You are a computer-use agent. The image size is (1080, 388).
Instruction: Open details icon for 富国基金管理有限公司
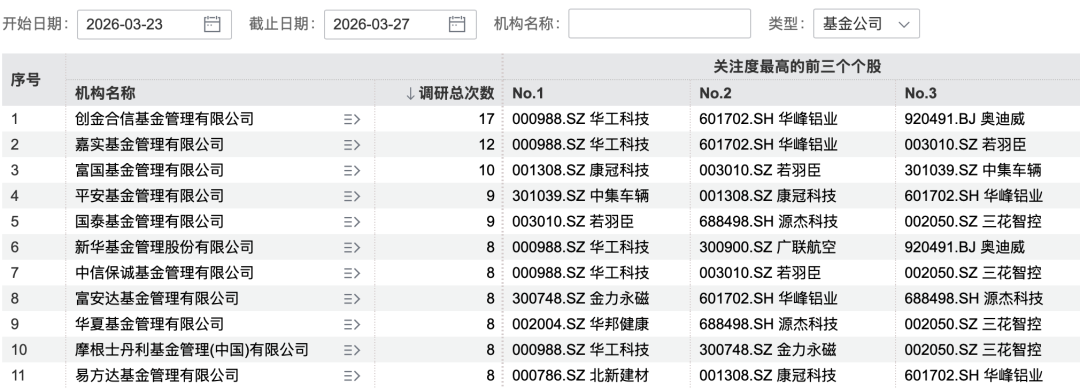(352, 170)
